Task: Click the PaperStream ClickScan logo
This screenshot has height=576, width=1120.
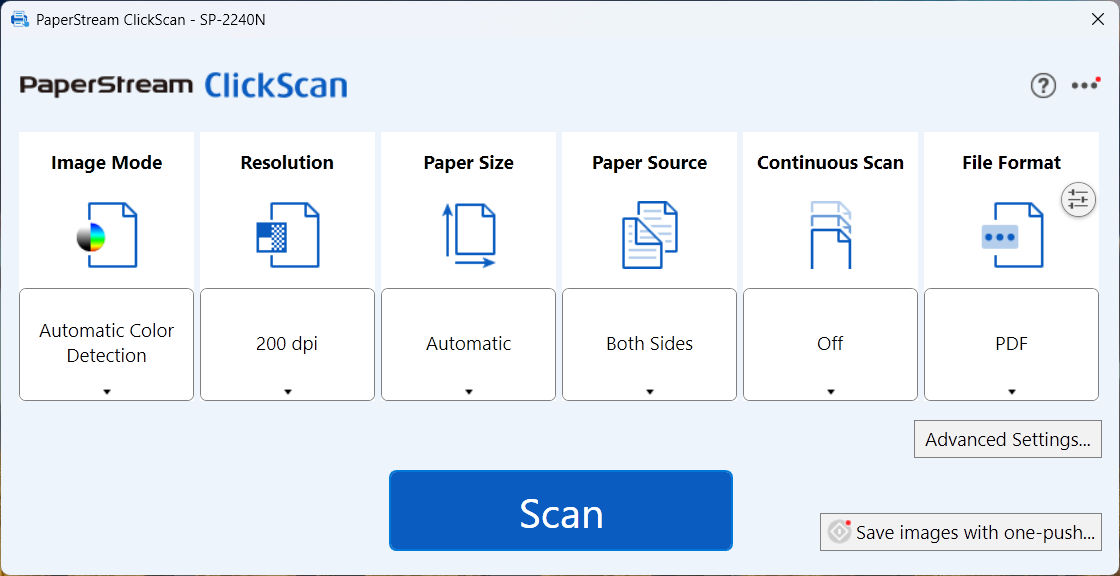Action: click(x=184, y=85)
